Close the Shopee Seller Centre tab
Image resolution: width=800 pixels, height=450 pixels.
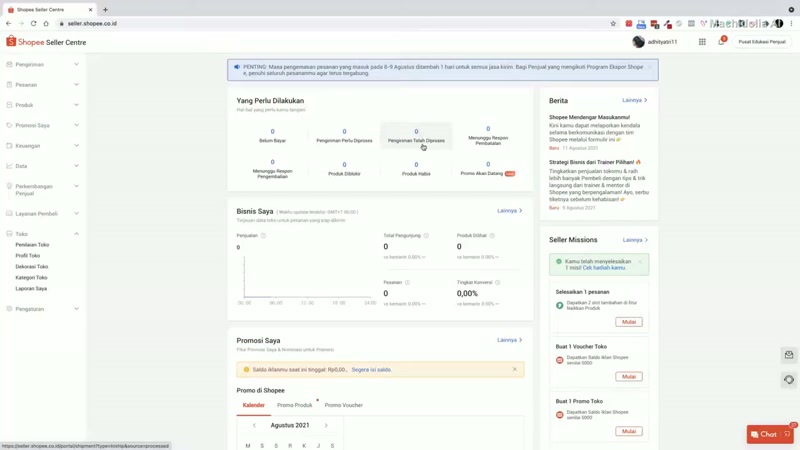(90, 10)
